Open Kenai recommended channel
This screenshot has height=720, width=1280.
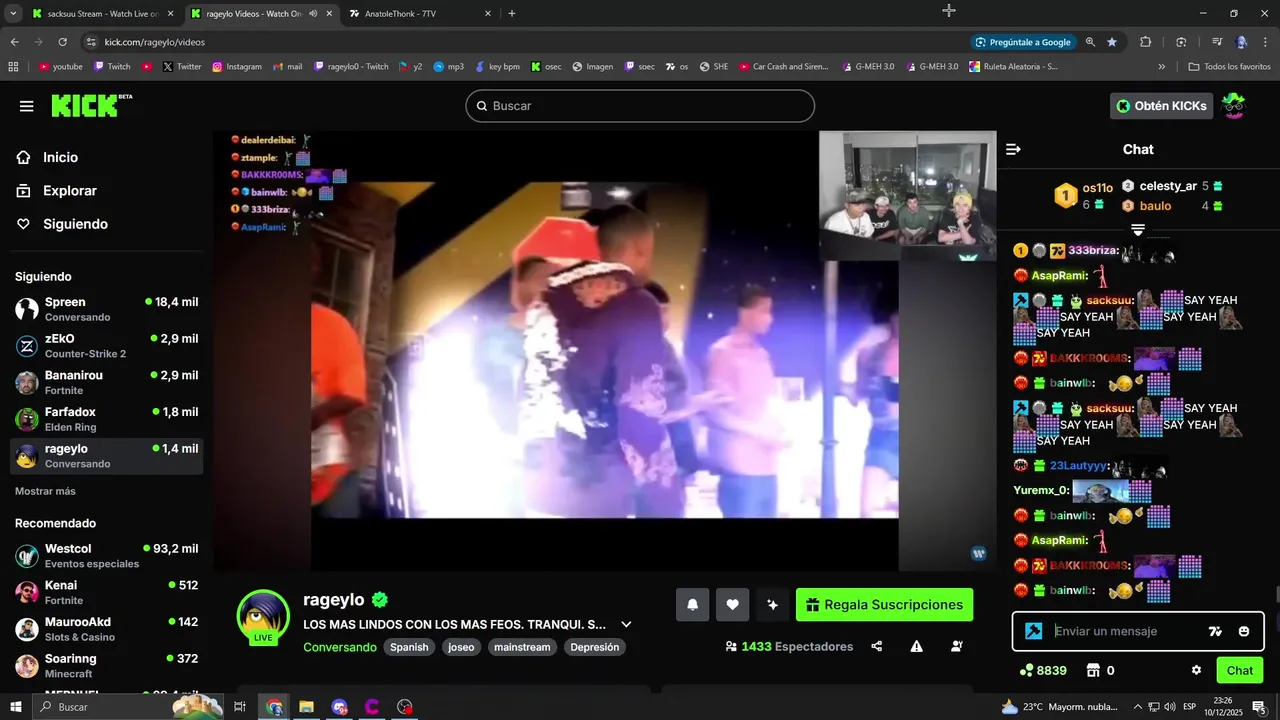tap(107, 592)
